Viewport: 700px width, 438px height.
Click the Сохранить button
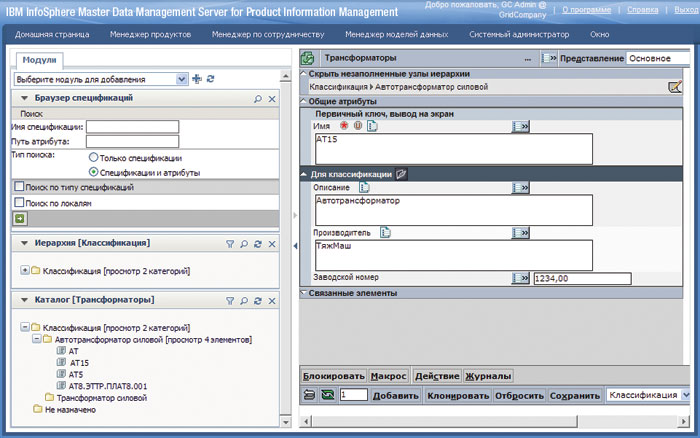(x=575, y=396)
